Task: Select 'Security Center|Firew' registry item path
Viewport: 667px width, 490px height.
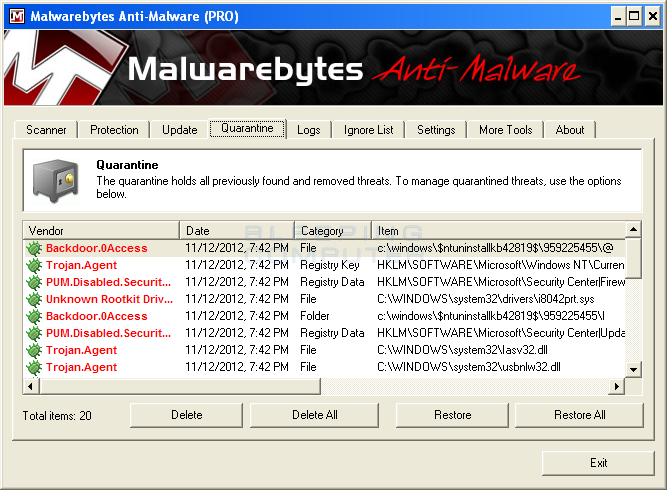Action: tap(501, 282)
